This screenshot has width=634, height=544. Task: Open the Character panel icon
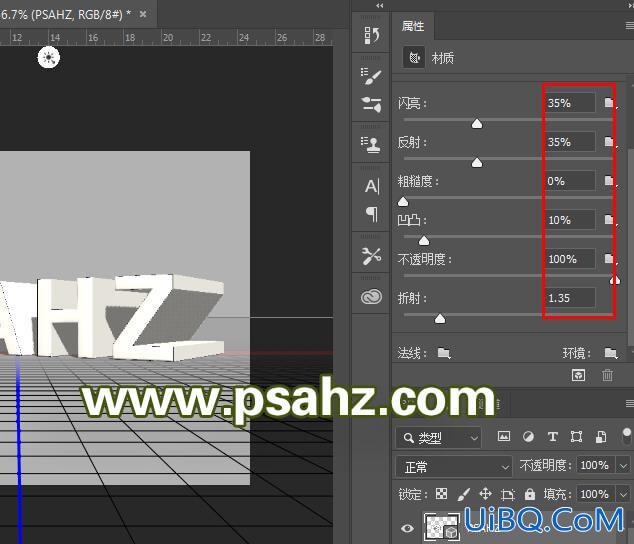(x=372, y=186)
